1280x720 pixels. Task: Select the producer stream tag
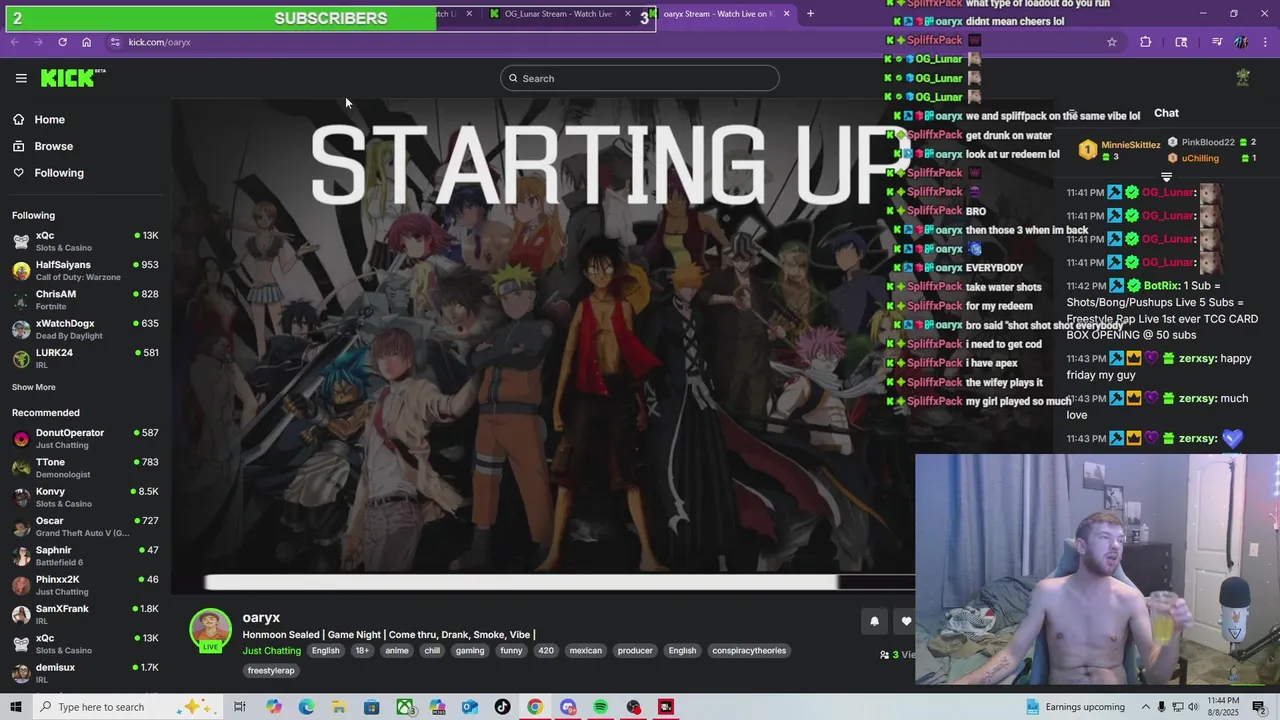[635, 651]
